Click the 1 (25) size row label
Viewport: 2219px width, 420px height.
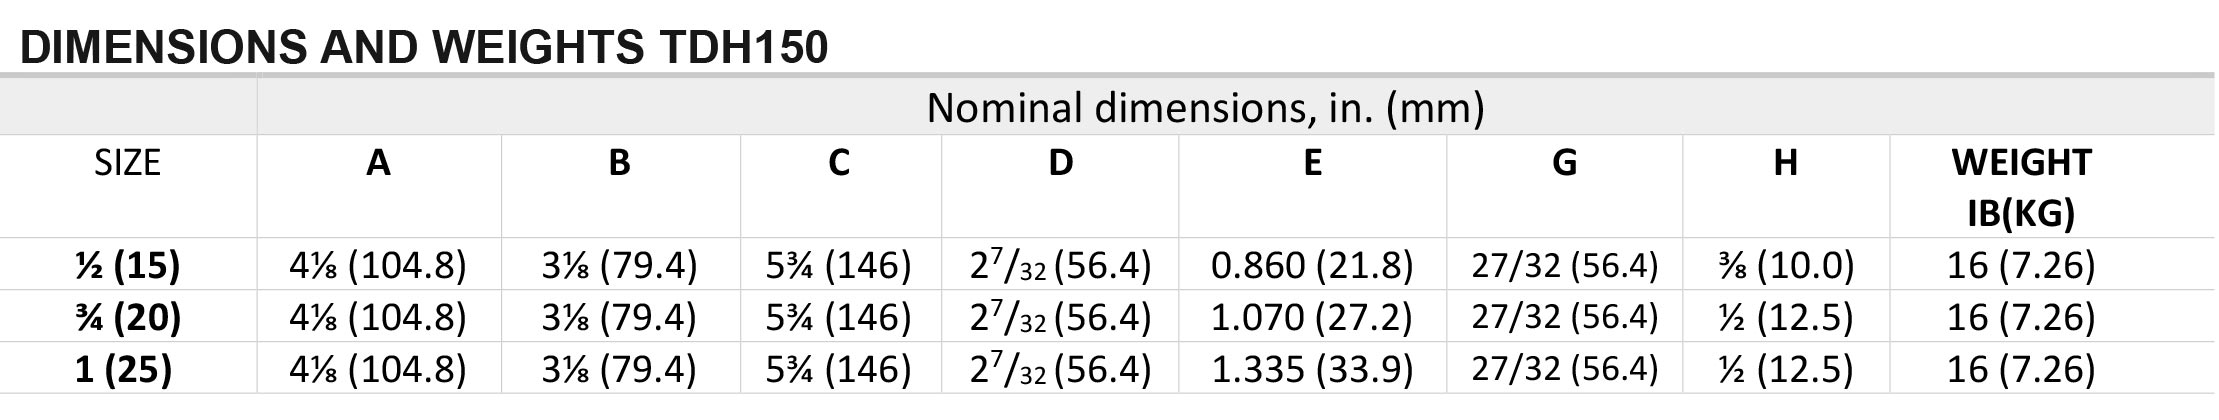(124, 370)
